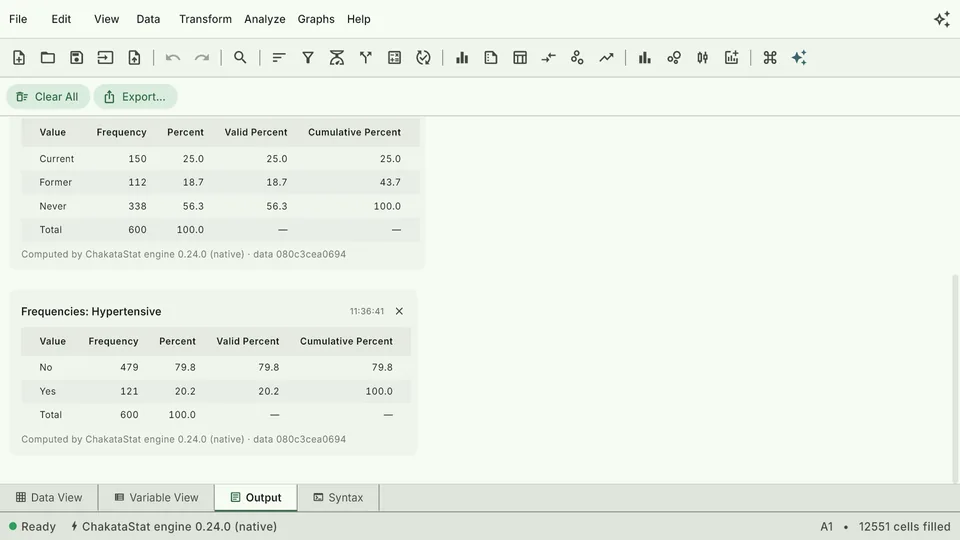Click the boxplot candlestick icon
This screenshot has height=540, width=960.
tap(702, 58)
